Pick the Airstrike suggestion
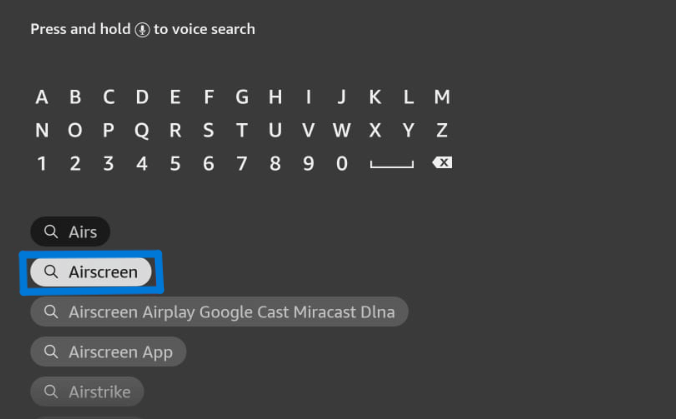676x419 pixels. coord(87,391)
